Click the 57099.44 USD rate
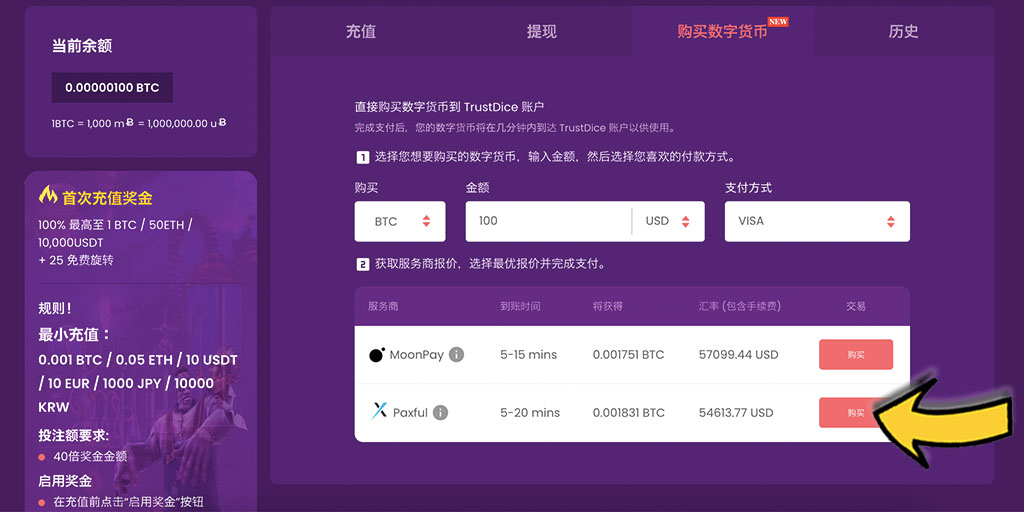1024x512 pixels. (739, 355)
